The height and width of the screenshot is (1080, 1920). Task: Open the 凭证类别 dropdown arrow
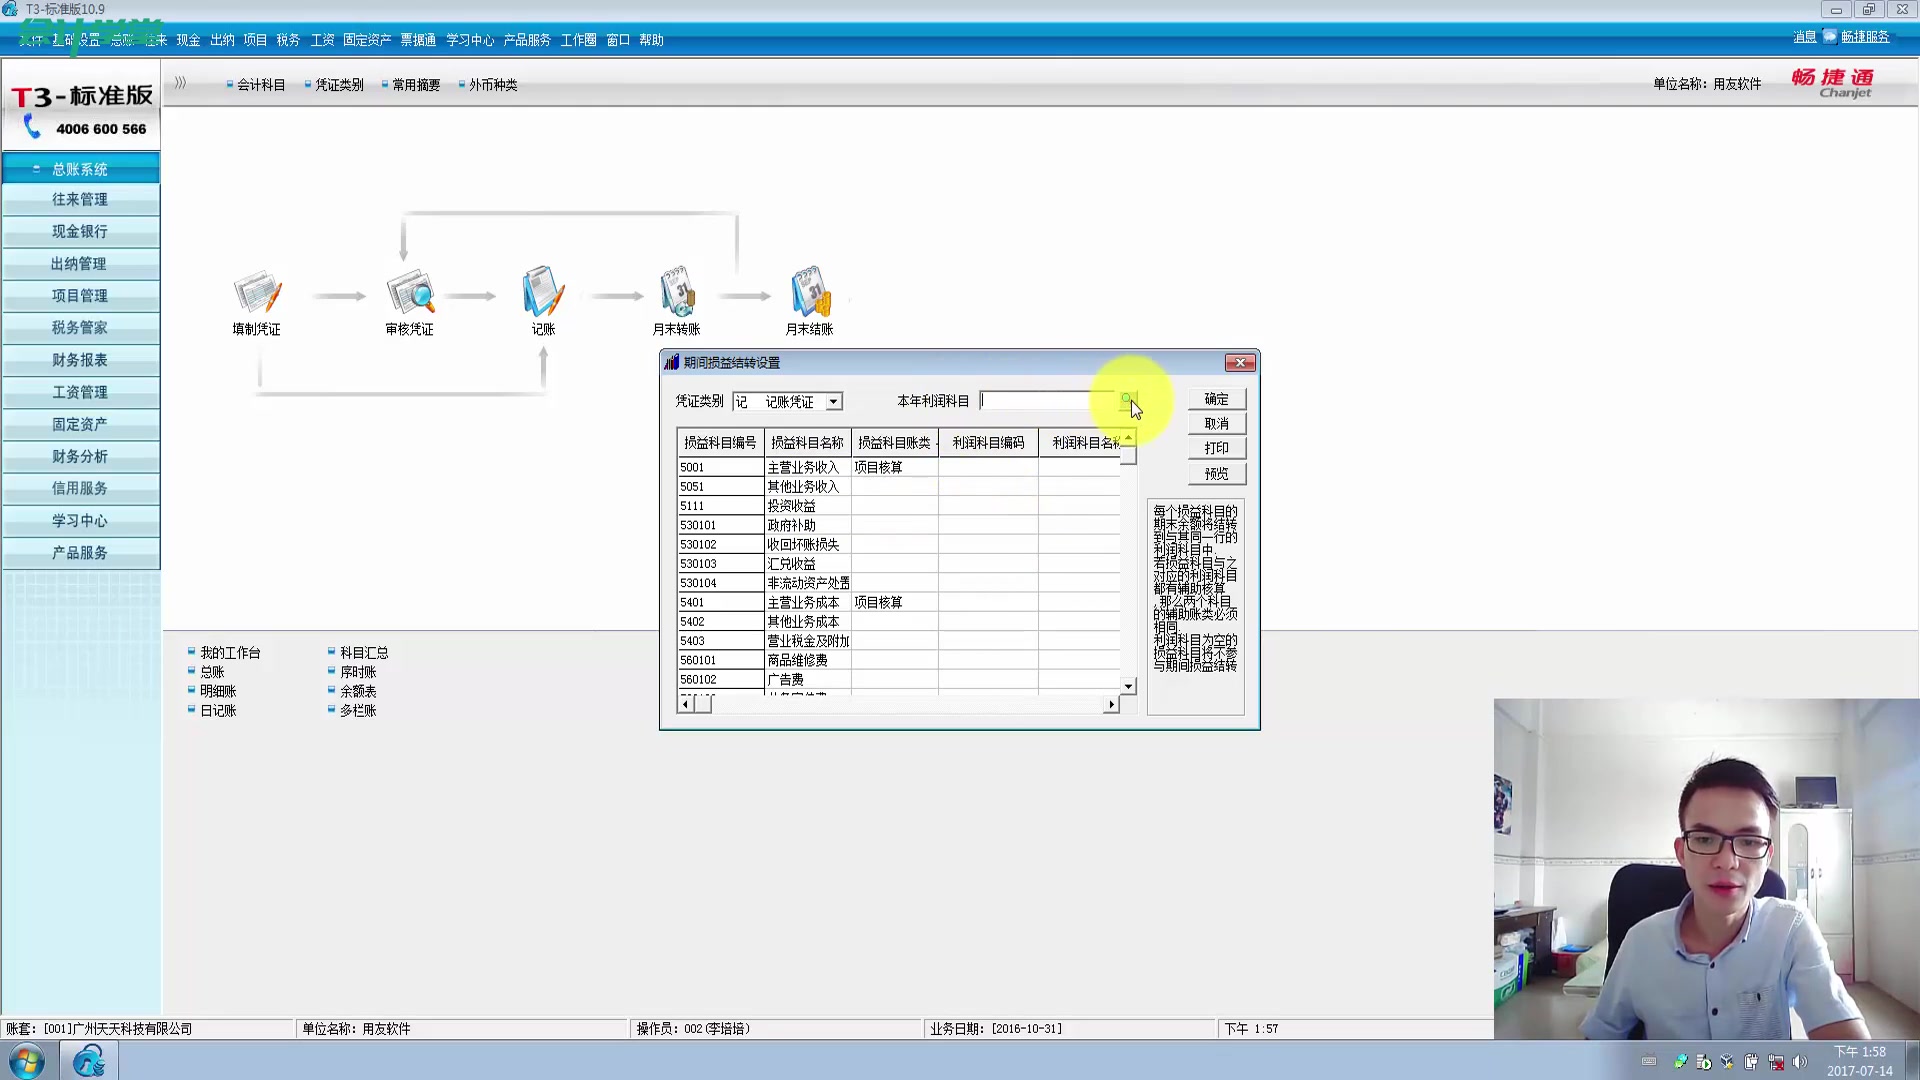coord(833,402)
